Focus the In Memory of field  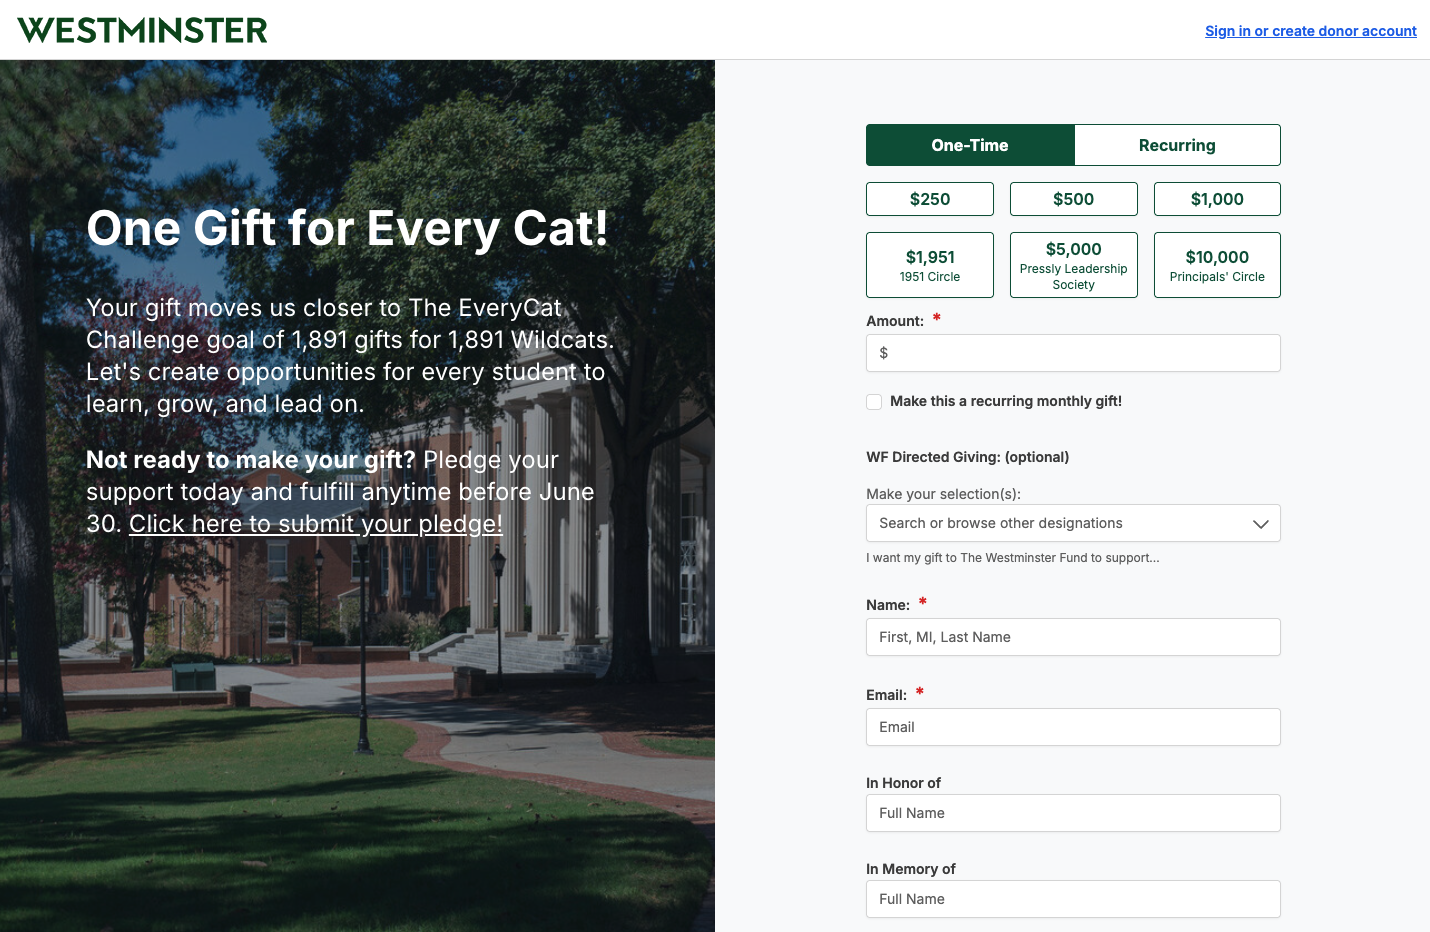[1073, 899]
